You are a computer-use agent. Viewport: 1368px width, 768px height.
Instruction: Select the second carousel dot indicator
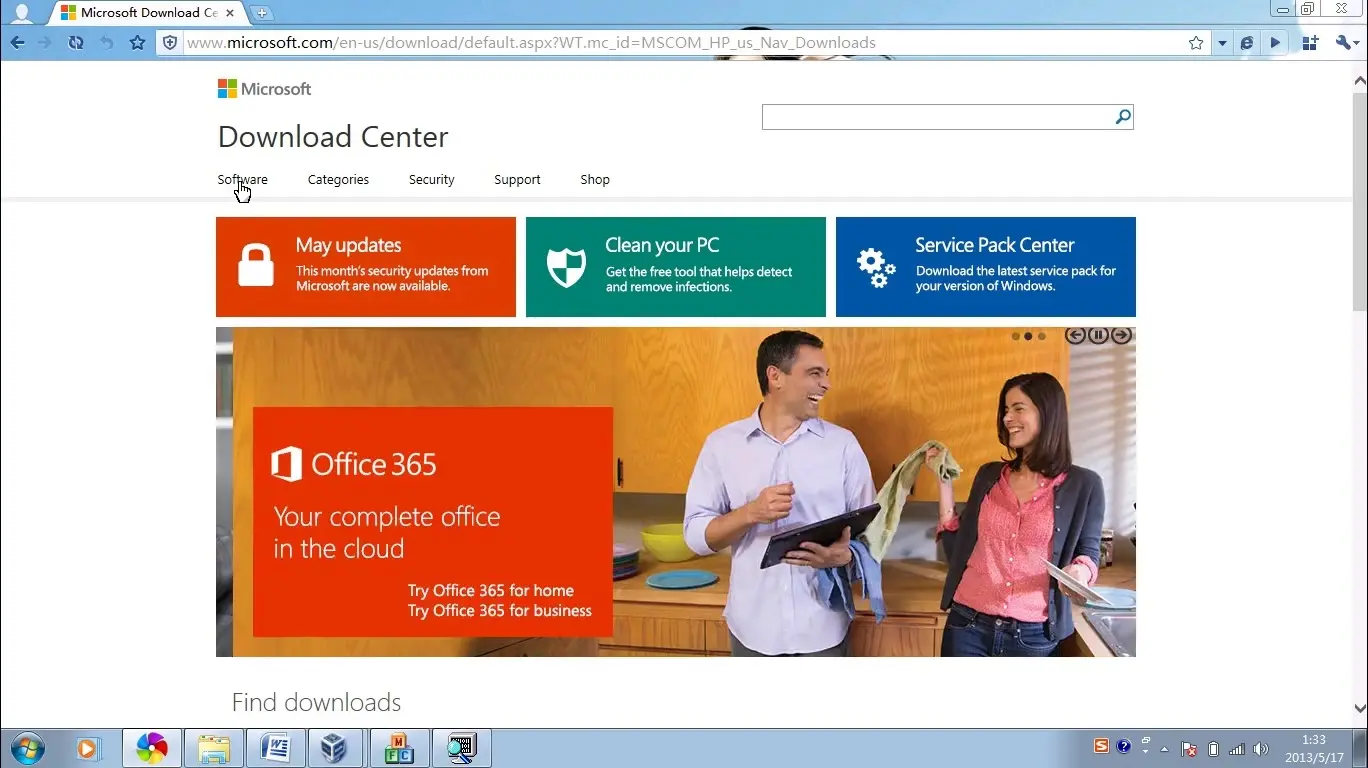coord(1028,336)
